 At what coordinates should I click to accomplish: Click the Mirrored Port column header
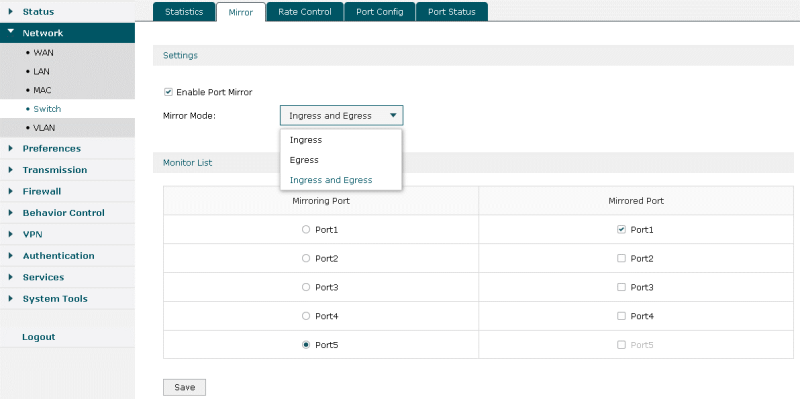click(x=636, y=201)
